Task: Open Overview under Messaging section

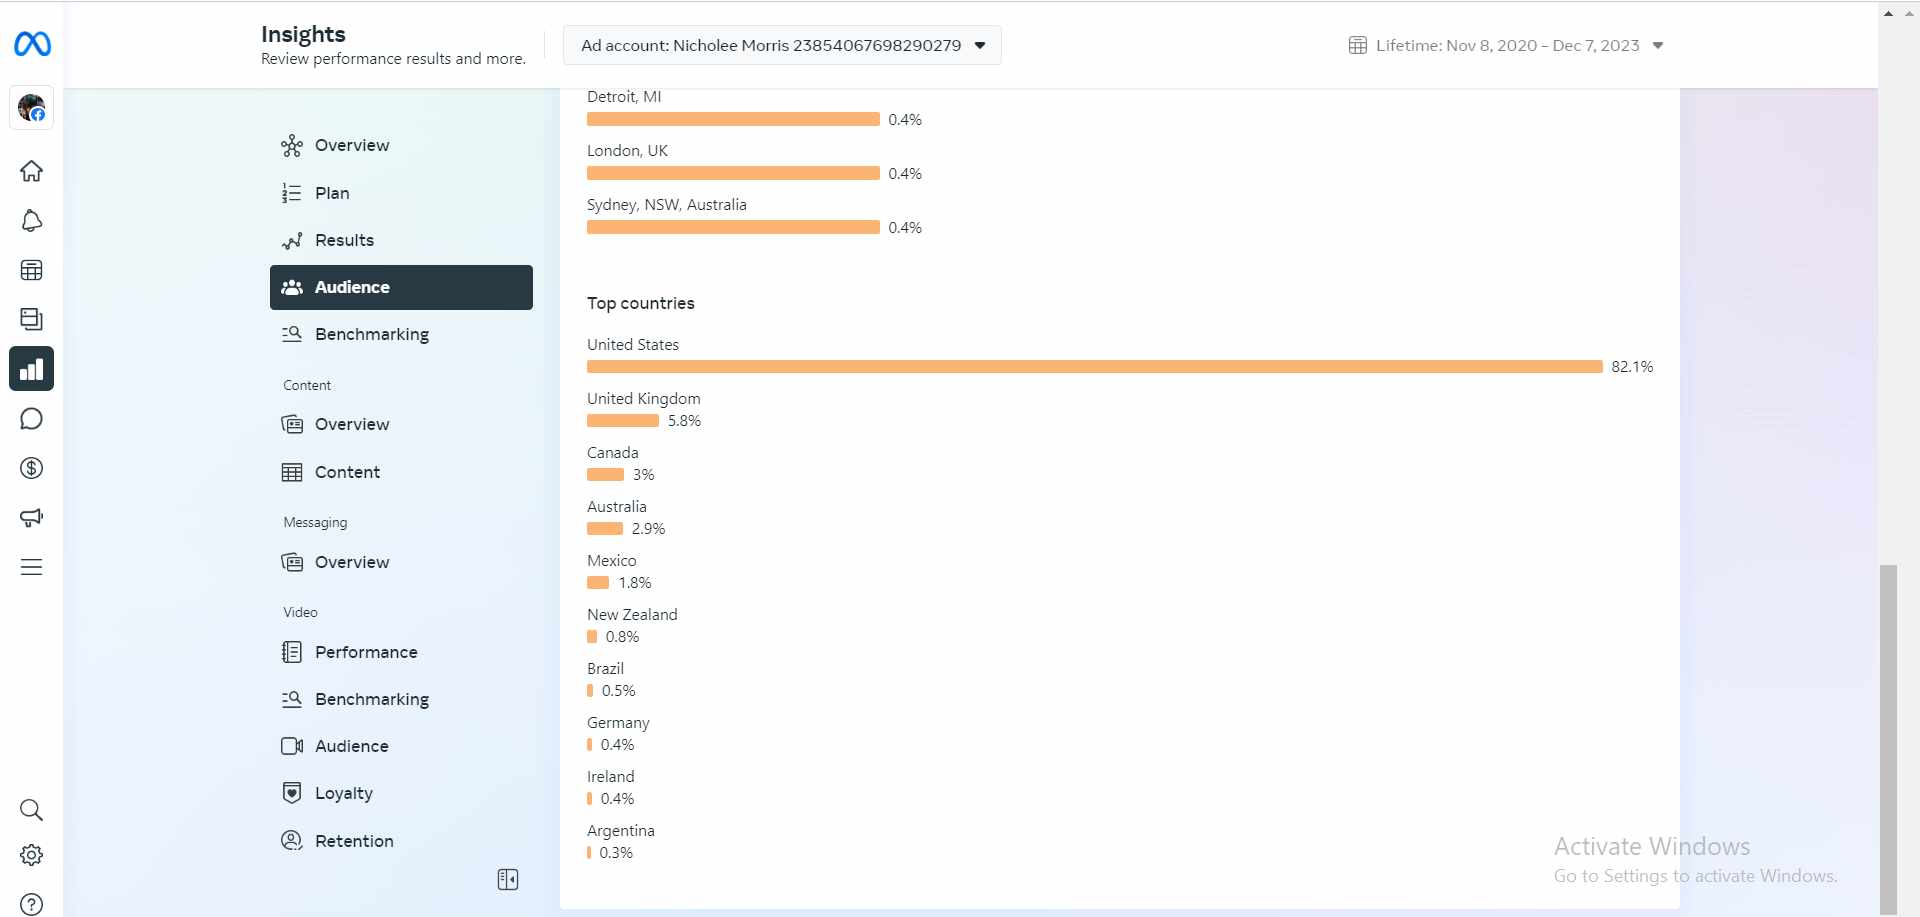Action: (x=401, y=562)
